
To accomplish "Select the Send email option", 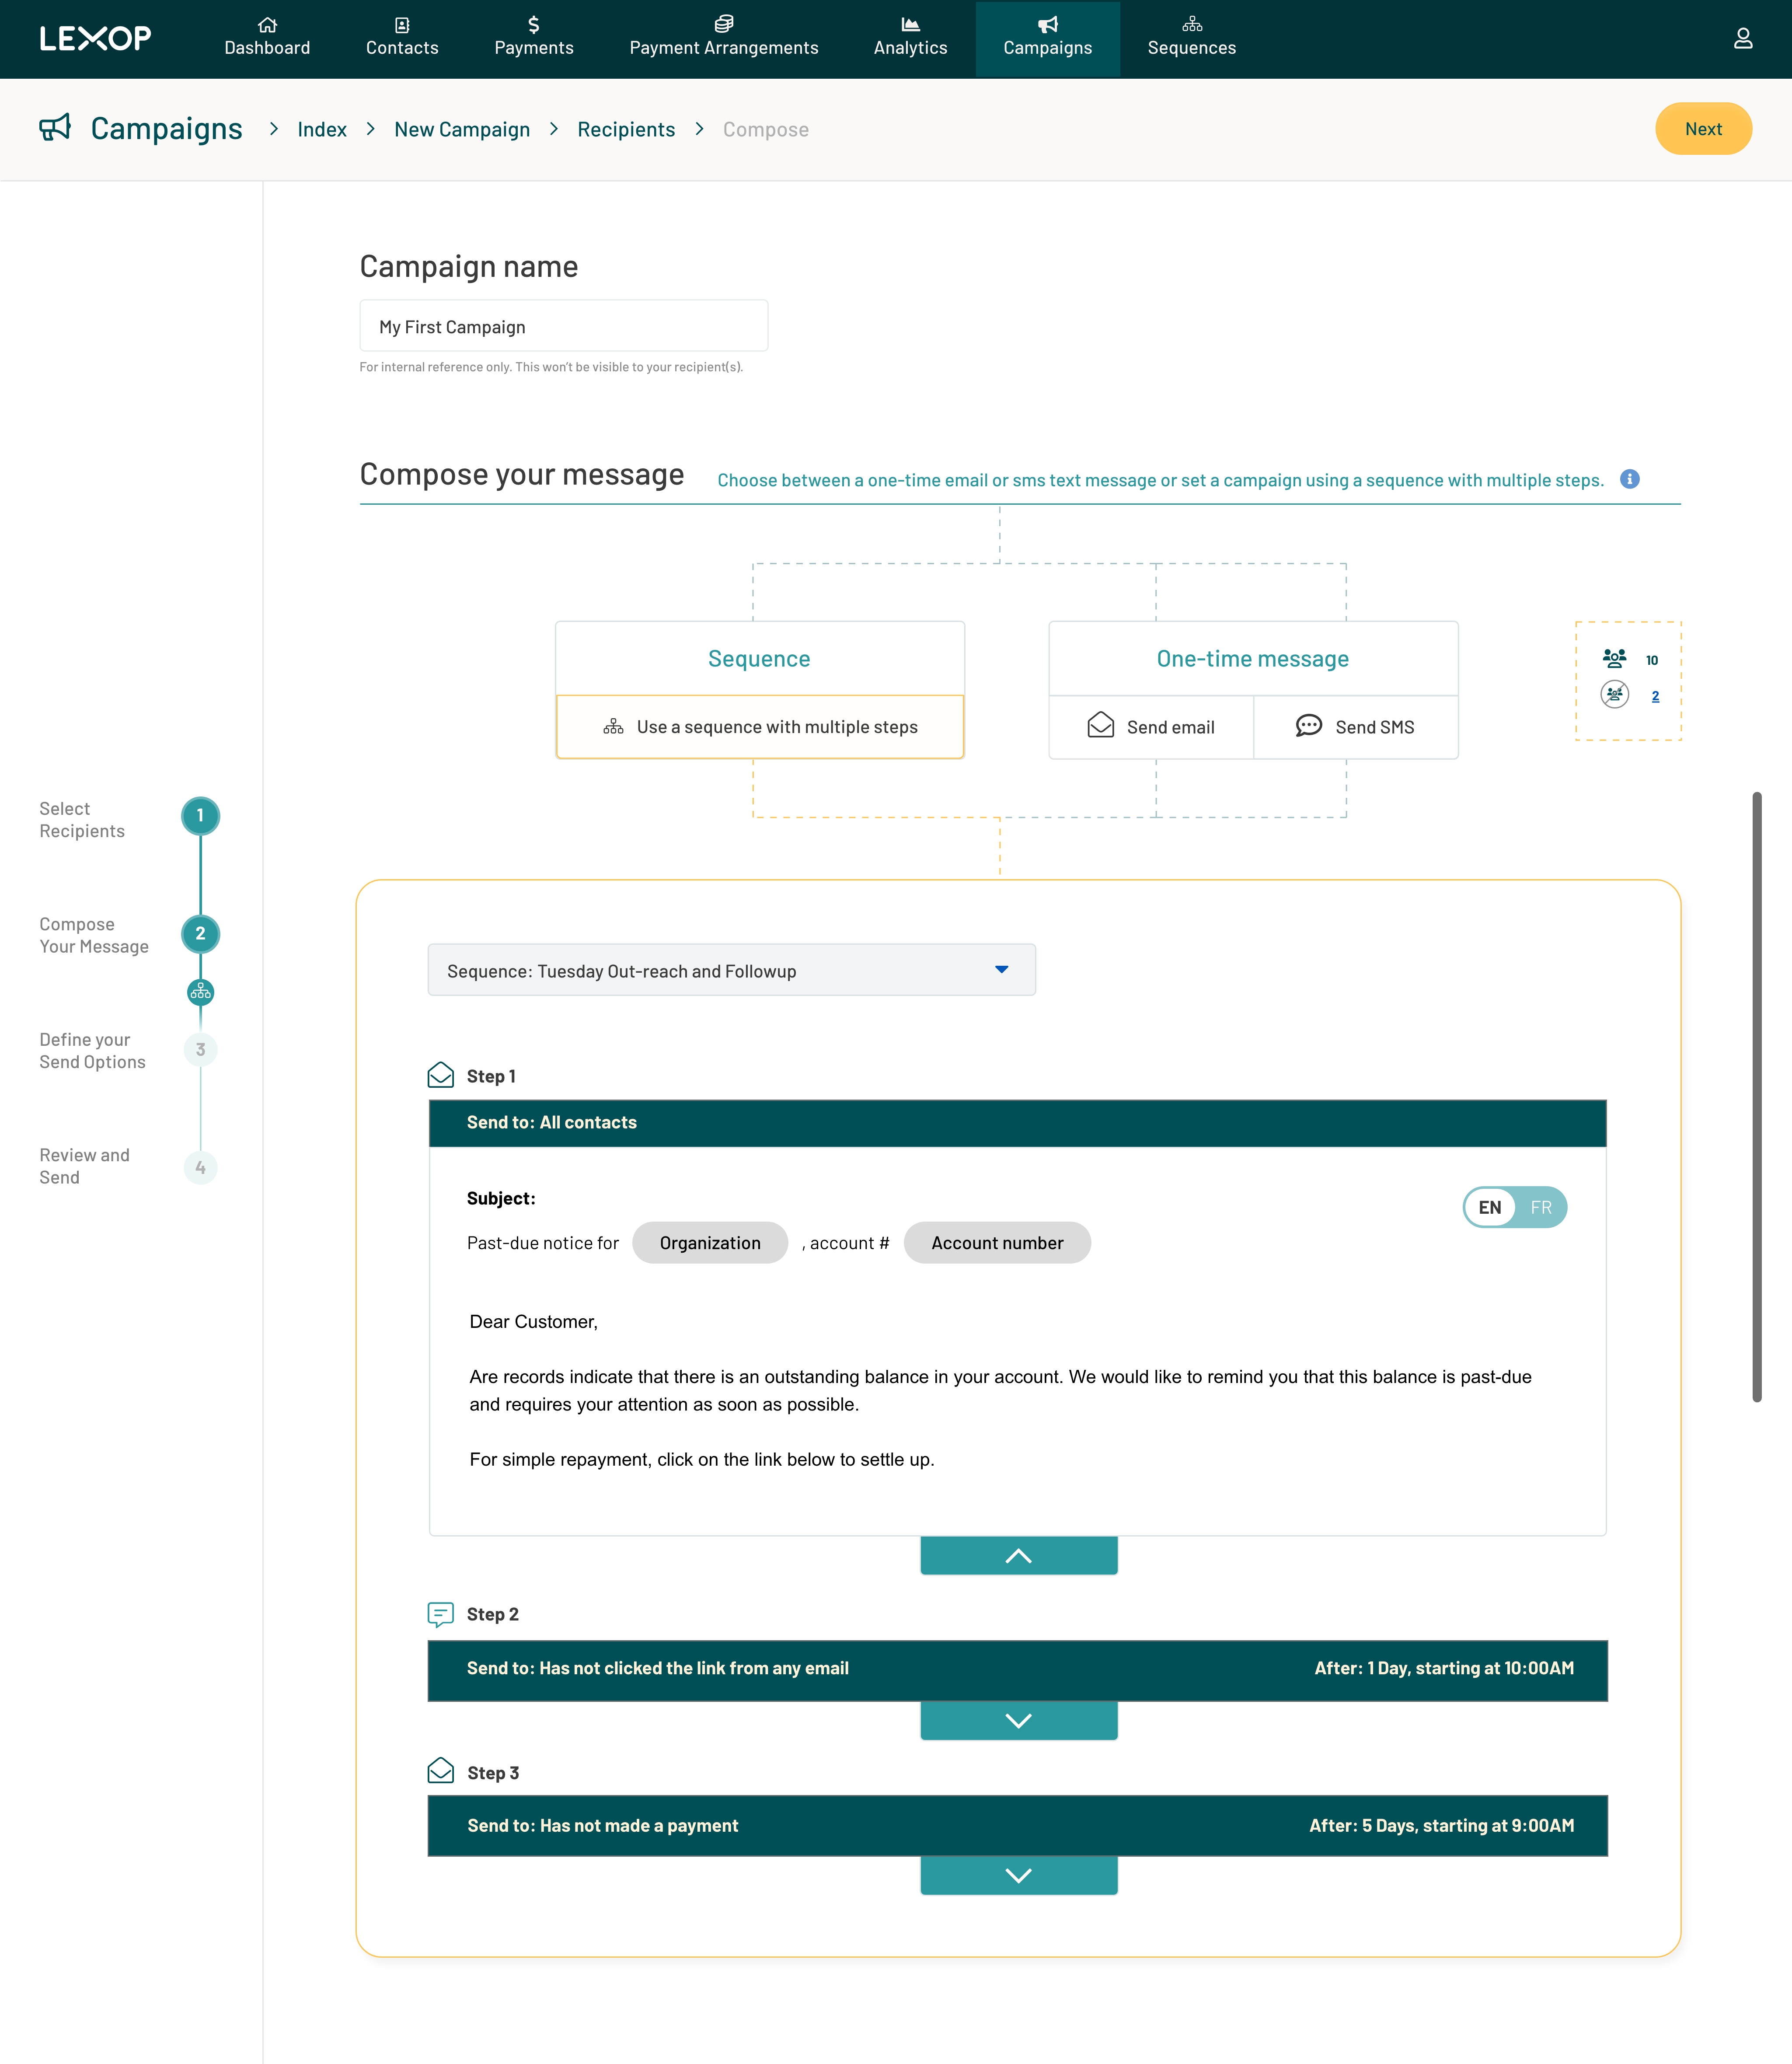I will click(1151, 727).
